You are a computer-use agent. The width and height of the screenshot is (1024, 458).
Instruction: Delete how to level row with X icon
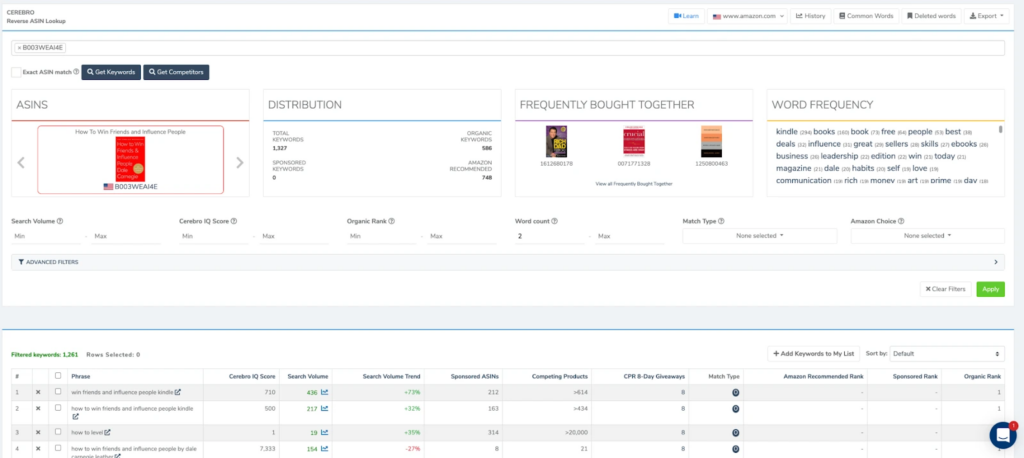point(38,432)
